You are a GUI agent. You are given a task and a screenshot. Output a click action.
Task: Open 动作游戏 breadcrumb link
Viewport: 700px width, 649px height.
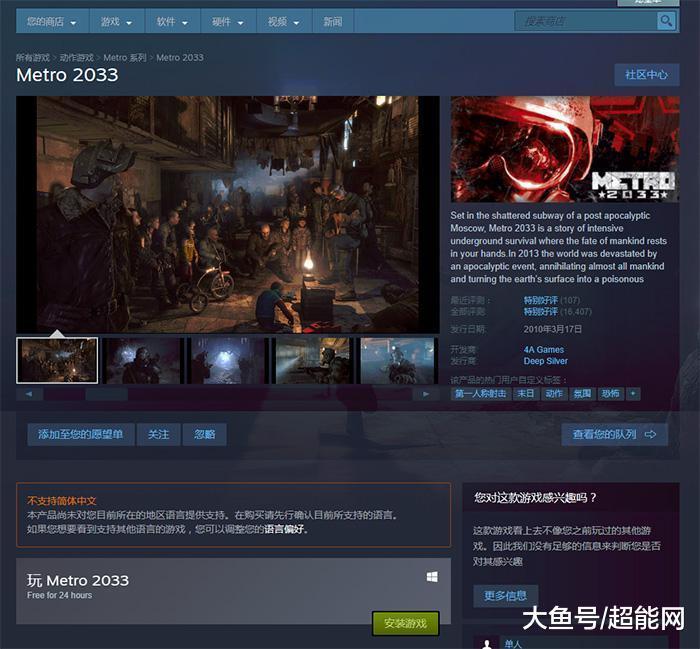point(76,58)
